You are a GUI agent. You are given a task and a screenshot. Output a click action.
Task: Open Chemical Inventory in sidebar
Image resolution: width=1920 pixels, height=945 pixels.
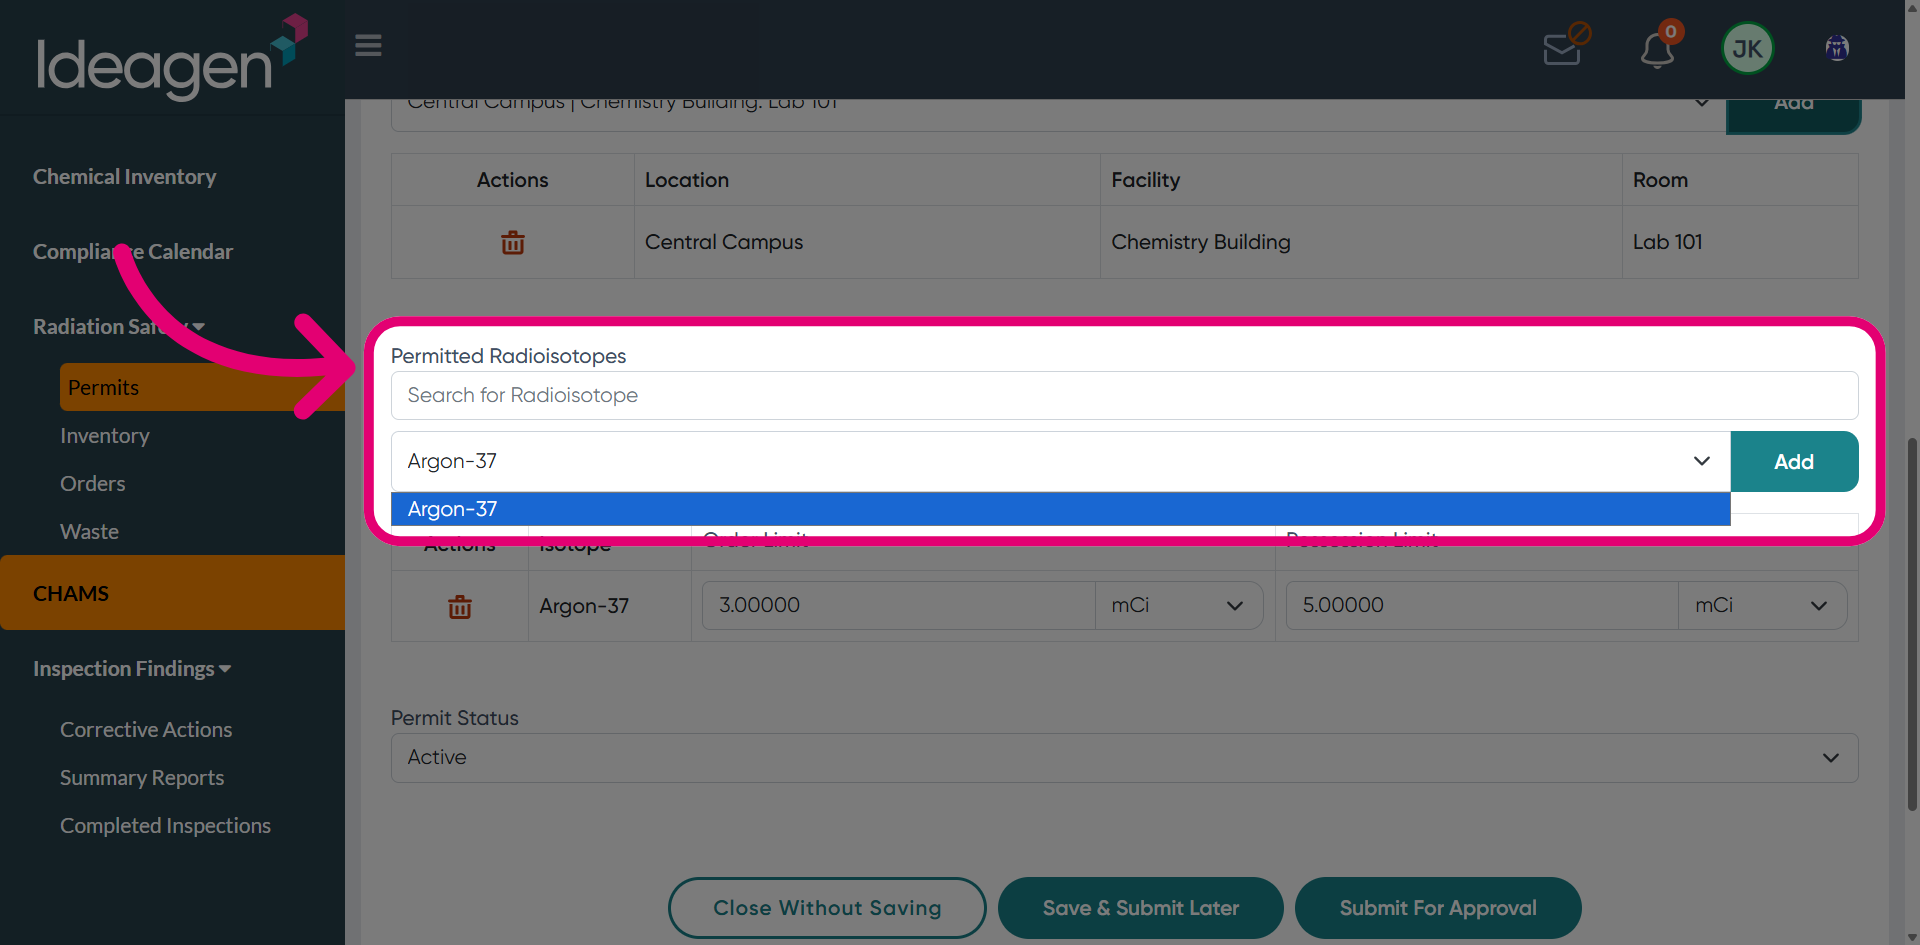124,177
